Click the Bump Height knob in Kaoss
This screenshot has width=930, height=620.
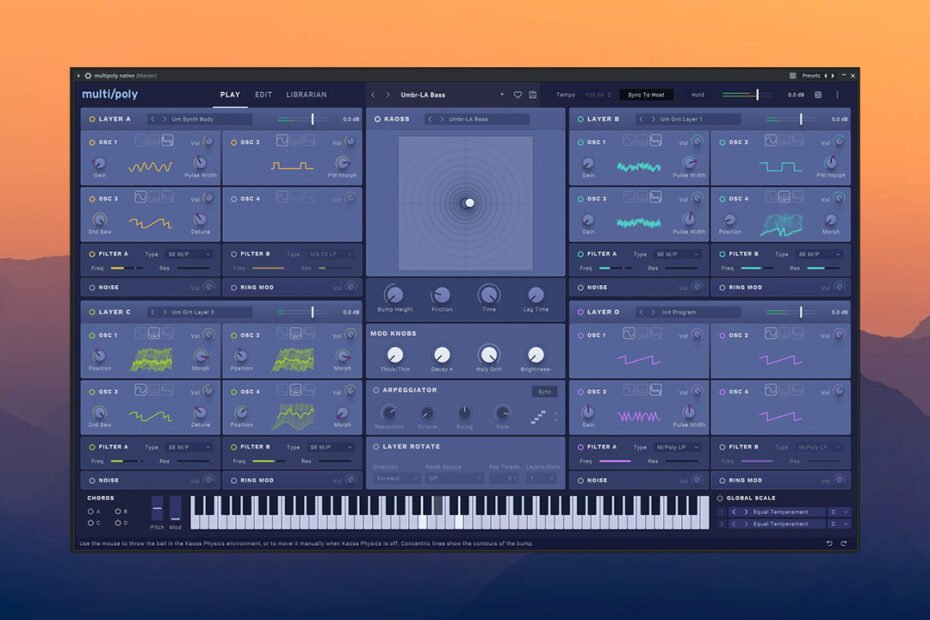(393, 294)
